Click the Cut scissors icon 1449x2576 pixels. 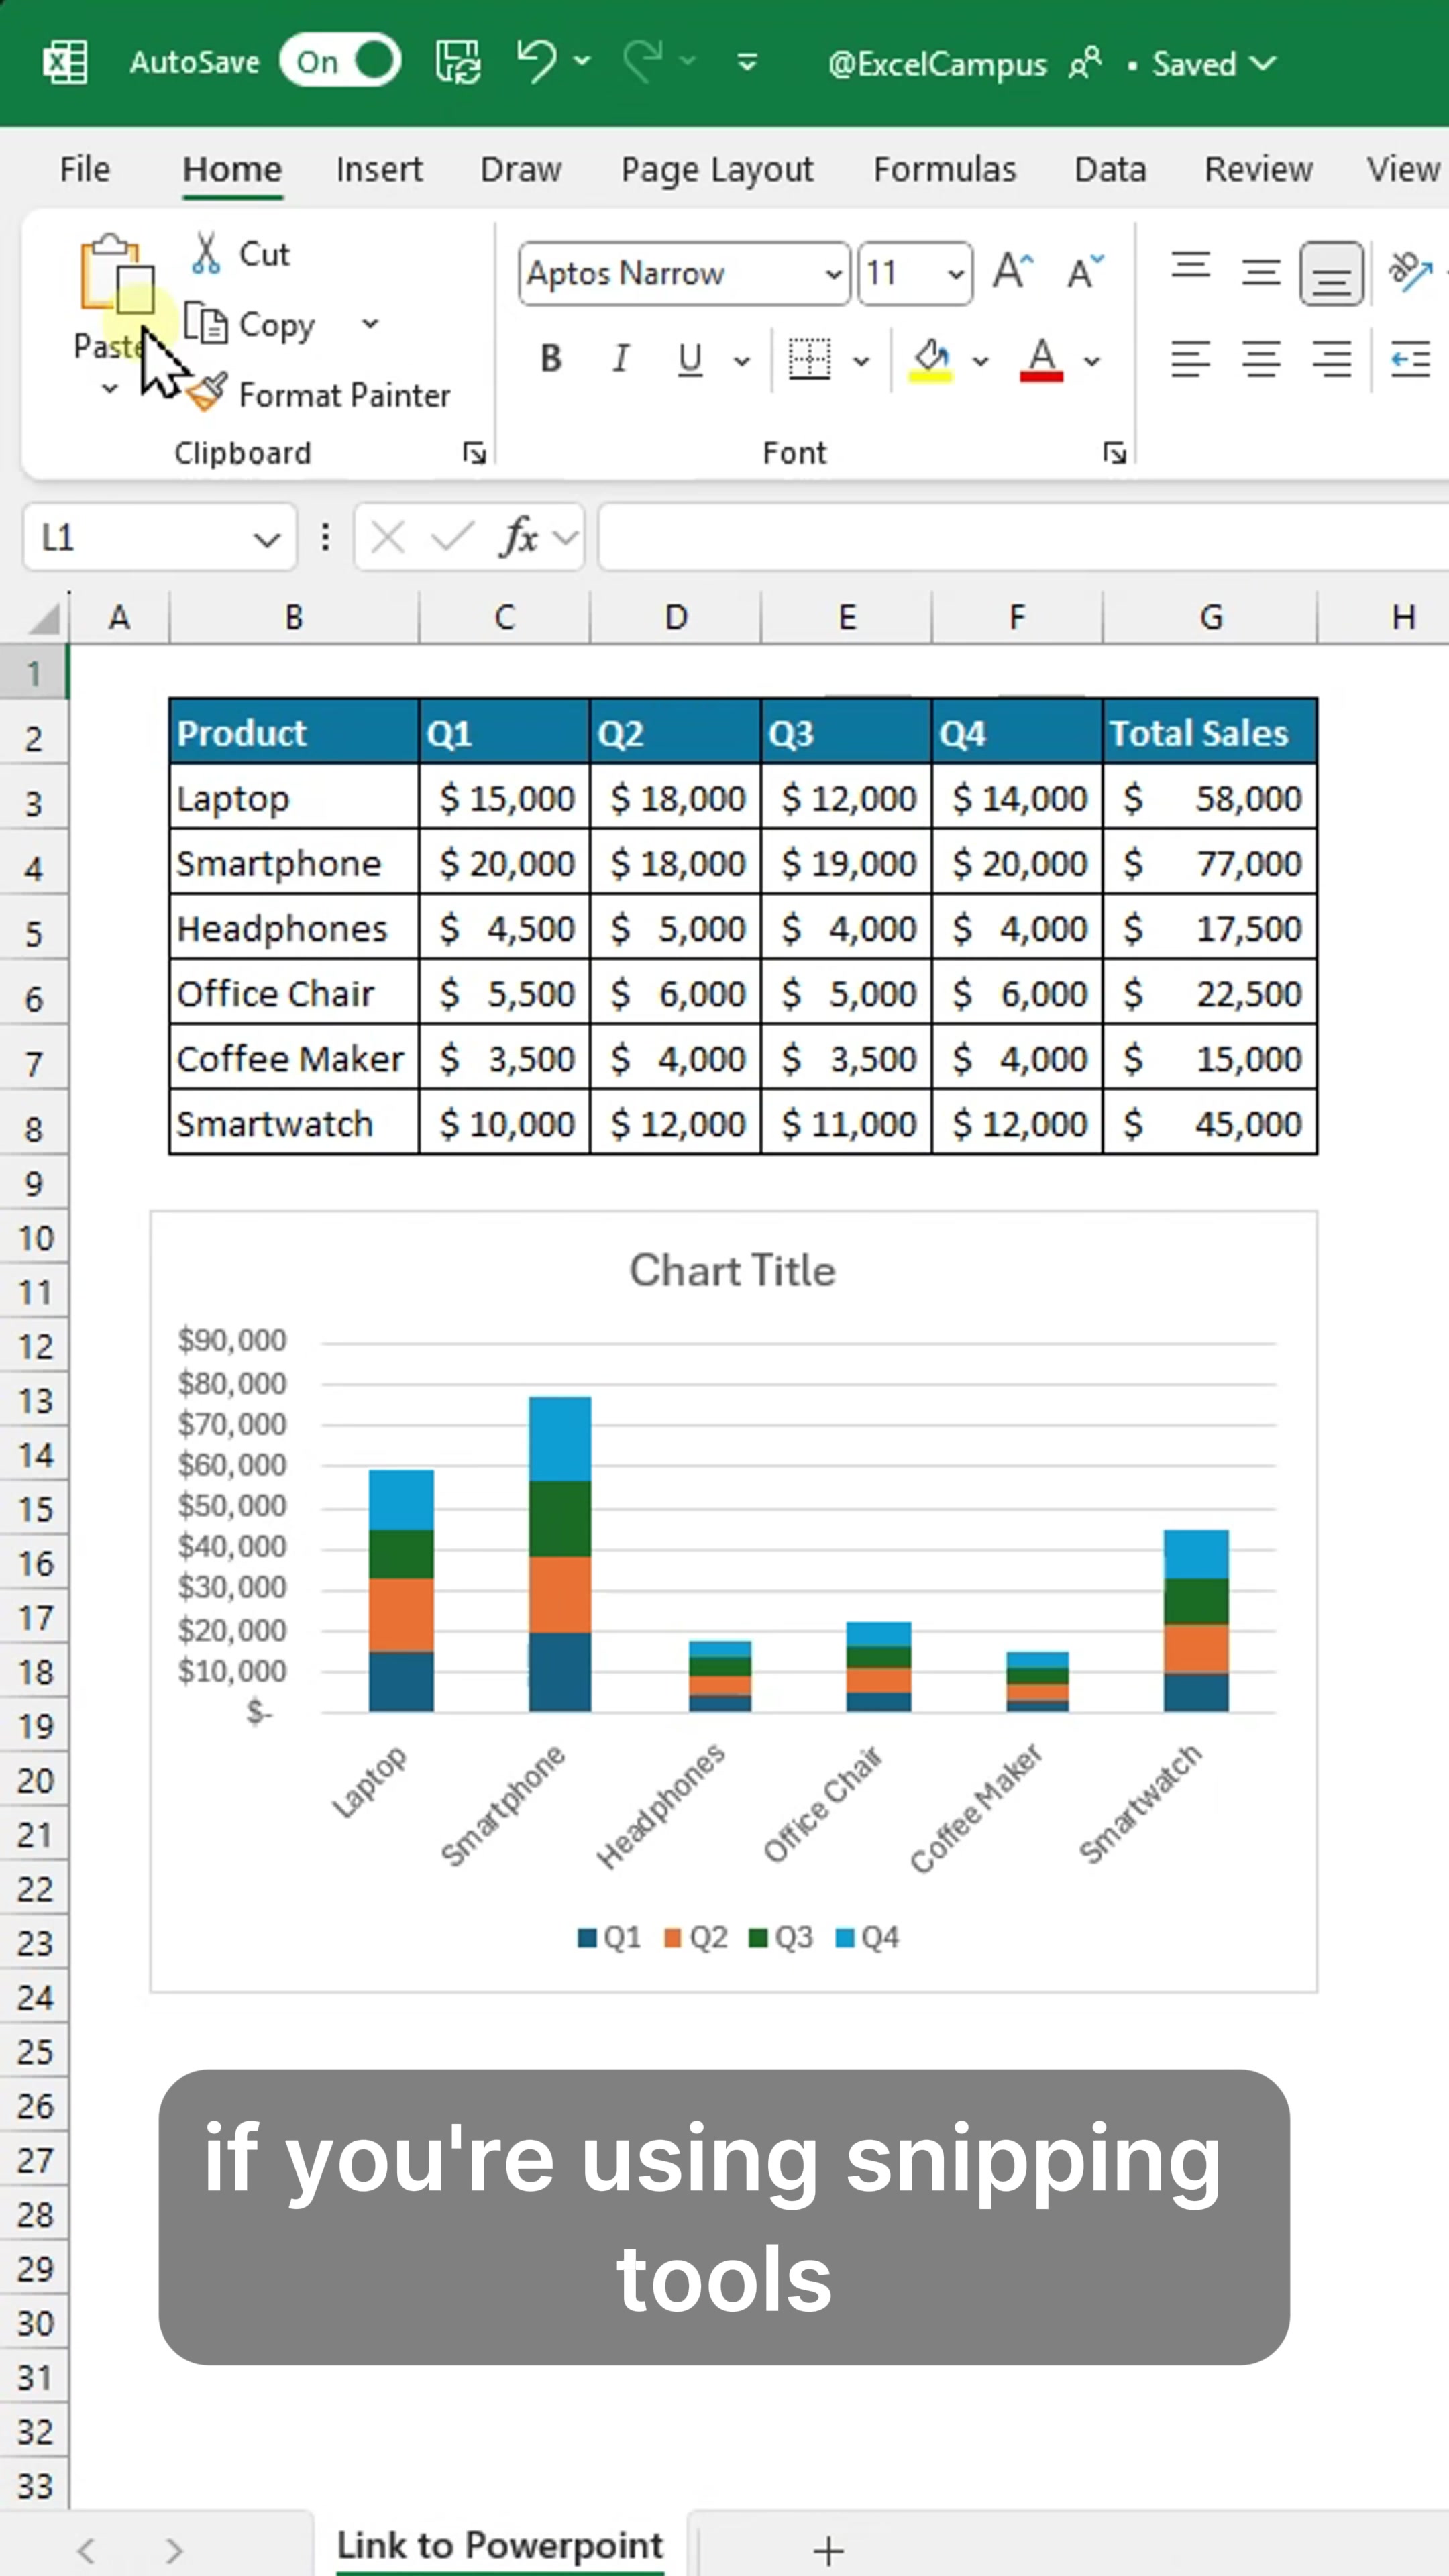coord(206,254)
